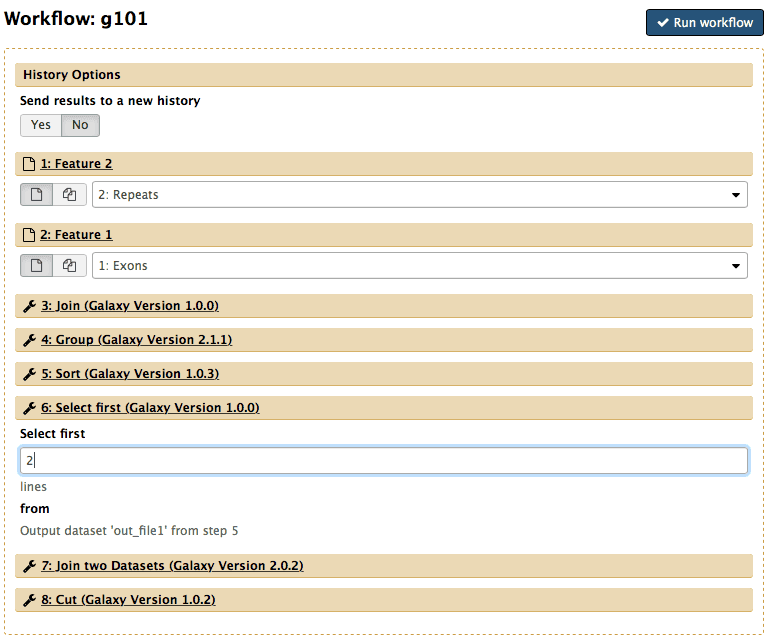The height and width of the screenshot is (644, 770).
Task: Enable multiple datasets mode for Feature 2
Action: pos(69,195)
